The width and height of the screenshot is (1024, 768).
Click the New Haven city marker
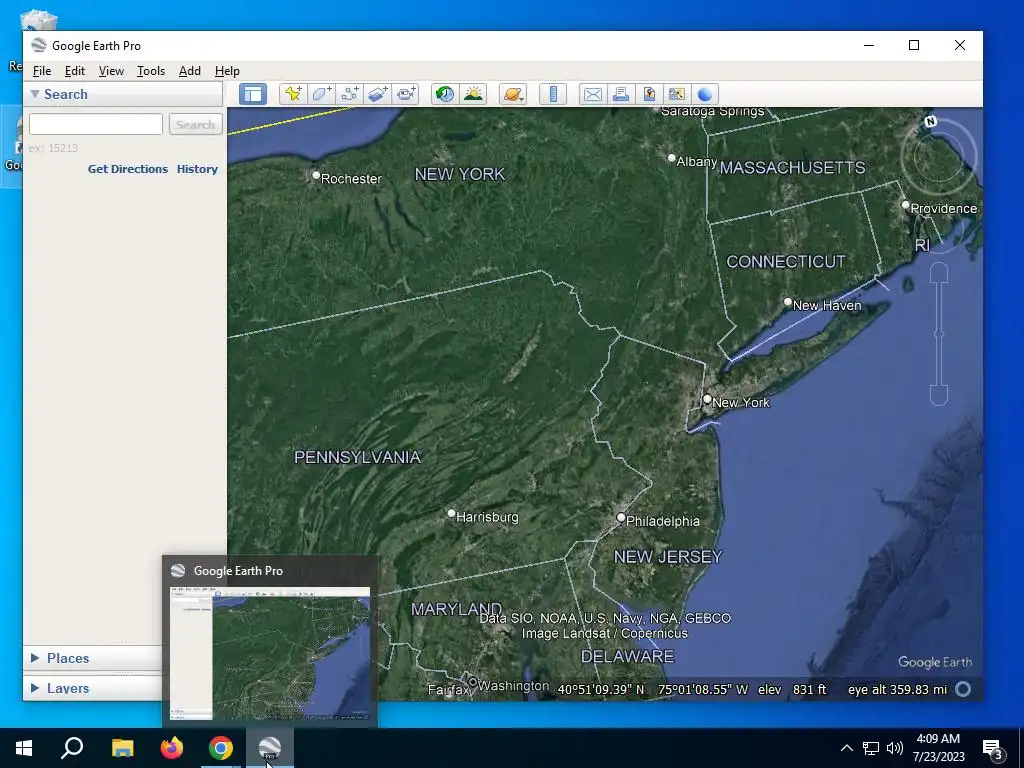(x=788, y=302)
